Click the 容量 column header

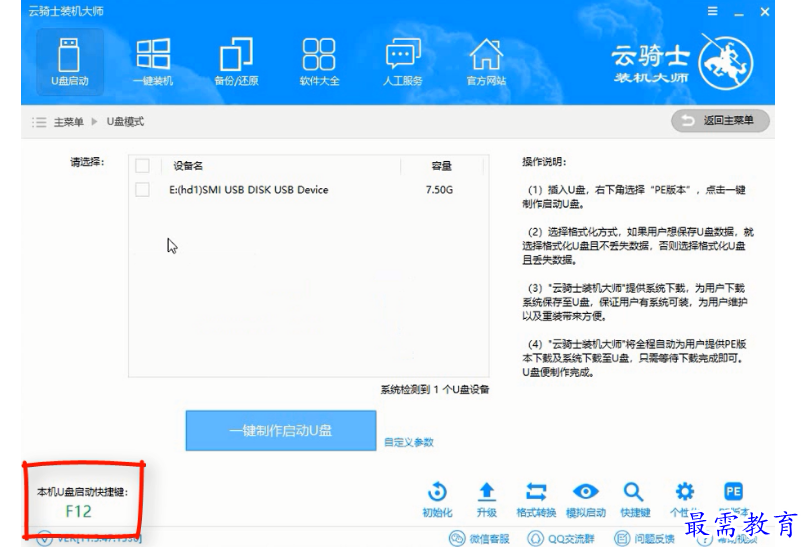click(x=441, y=166)
